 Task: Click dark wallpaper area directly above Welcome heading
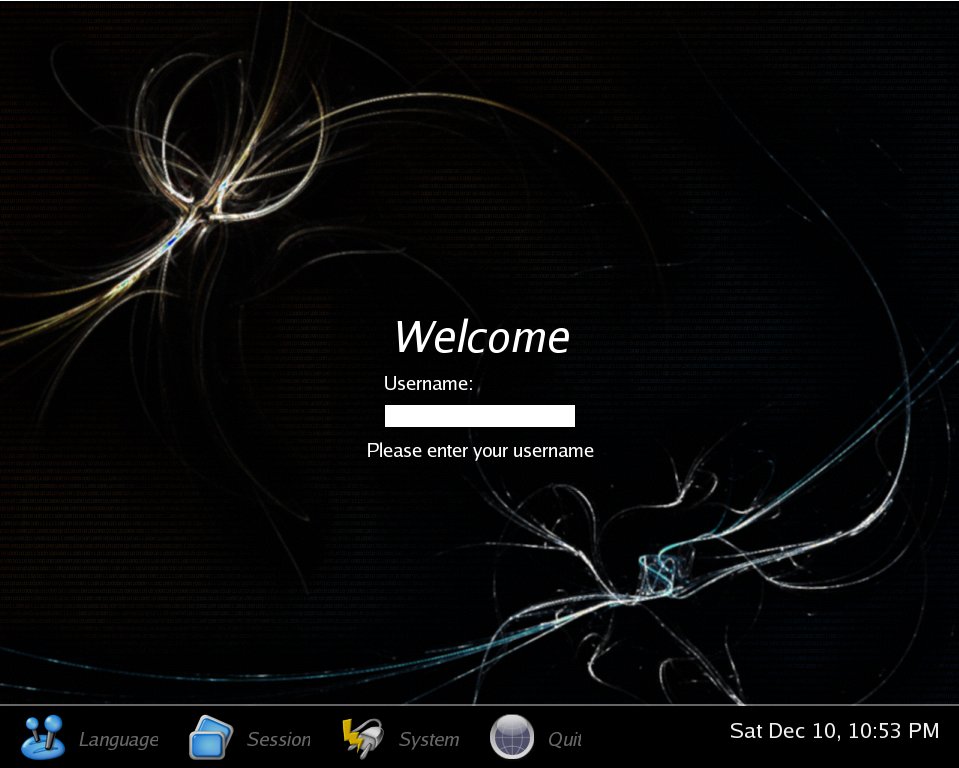click(480, 270)
